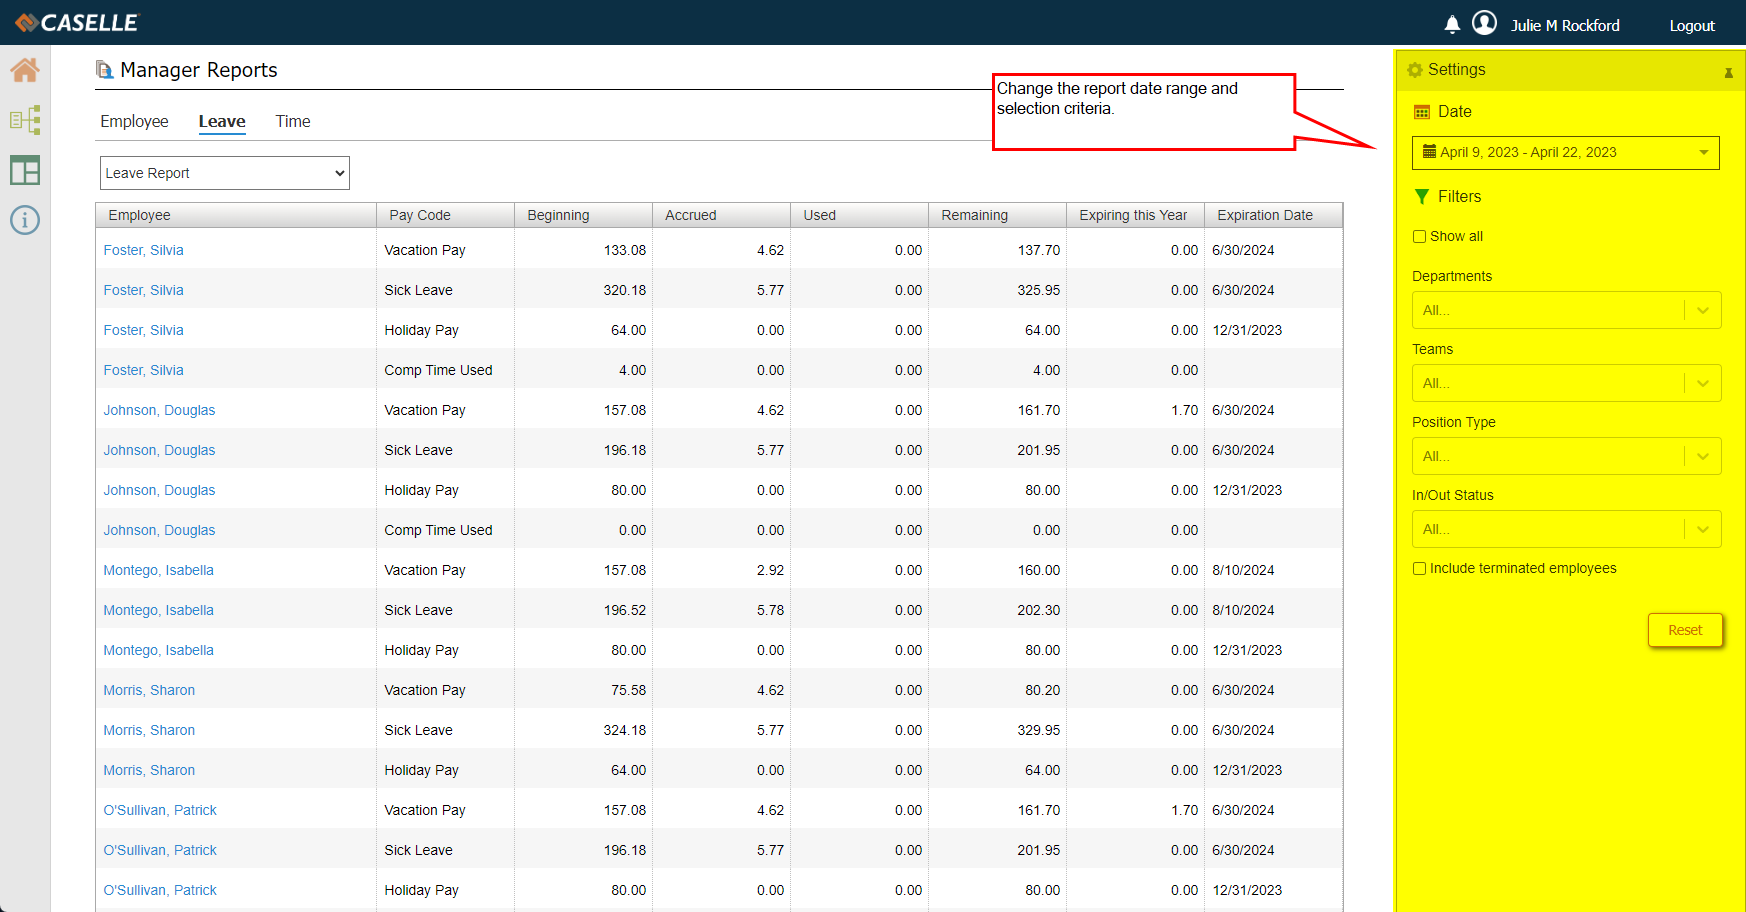Expand the Position Type dropdown
The image size is (1746, 912).
[1567, 456]
